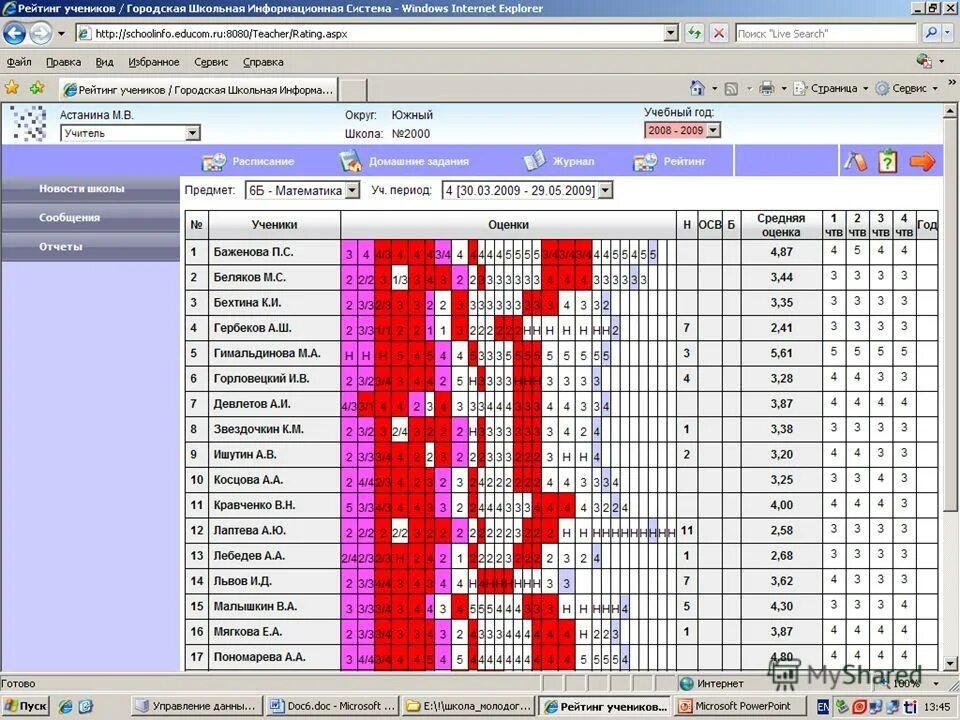This screenshot has width=960, height=720.
Task: Open the search provider dropdown arrow
Action: click(x=945, y=33)
